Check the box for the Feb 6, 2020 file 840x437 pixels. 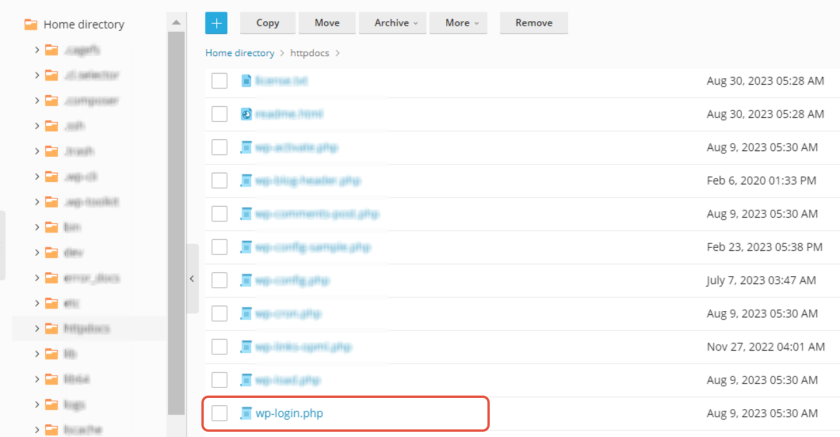(219, 181)
